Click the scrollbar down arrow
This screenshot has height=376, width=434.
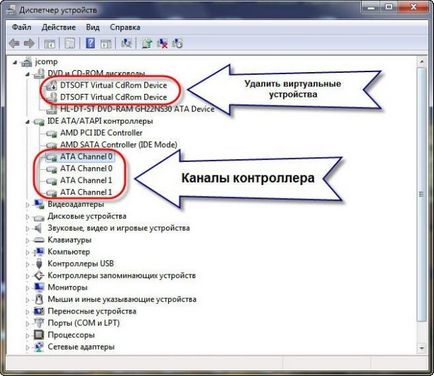(x=421, y=348)
